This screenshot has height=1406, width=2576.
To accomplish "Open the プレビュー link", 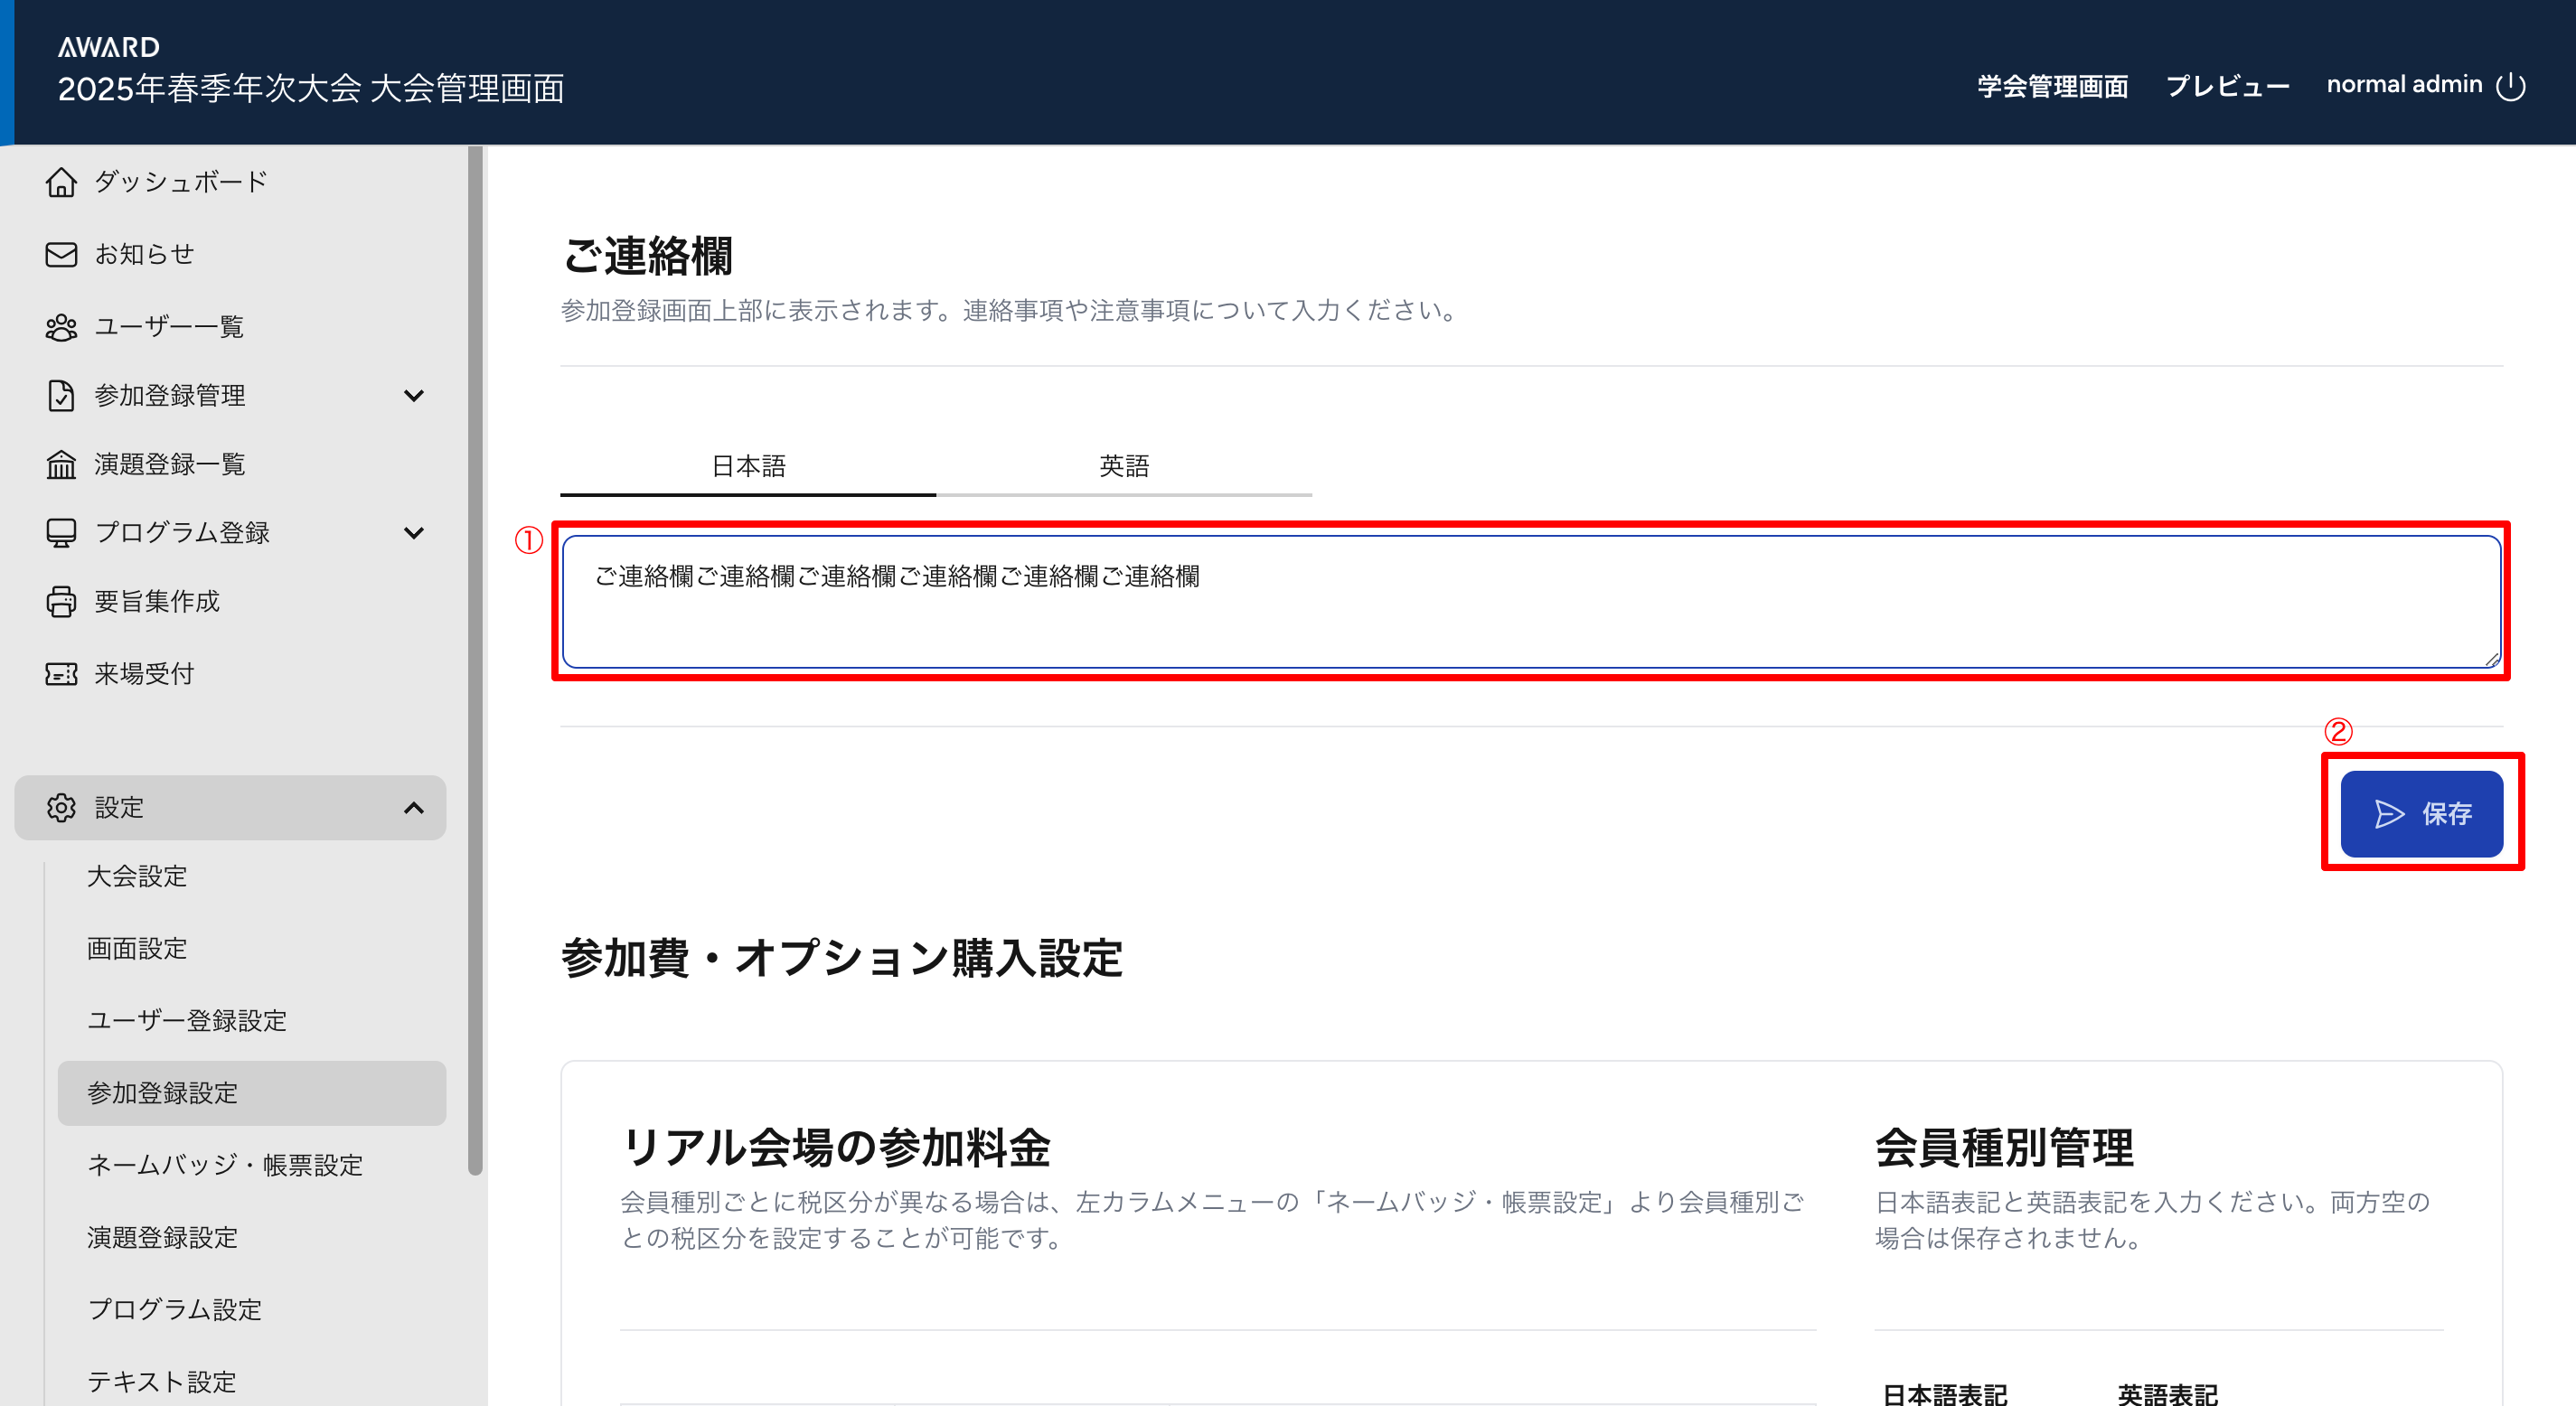I will pos(2227,86).
